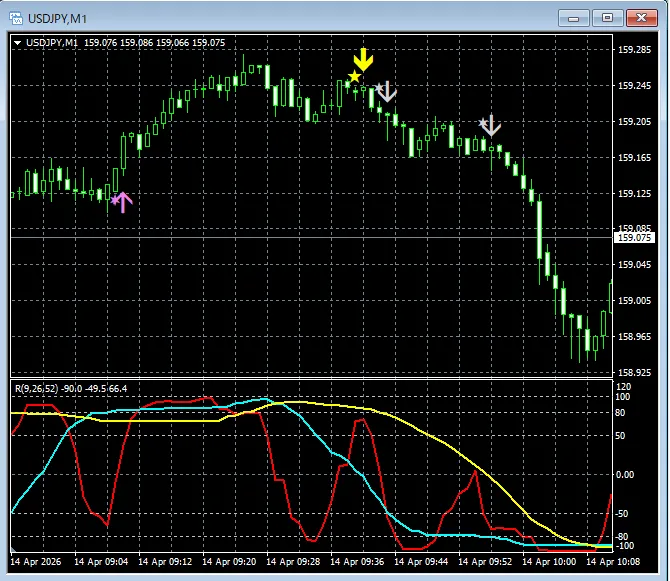Click the R(9,26,52) indicator label
The width and height of the screenshot is (670, 581).
36,389
